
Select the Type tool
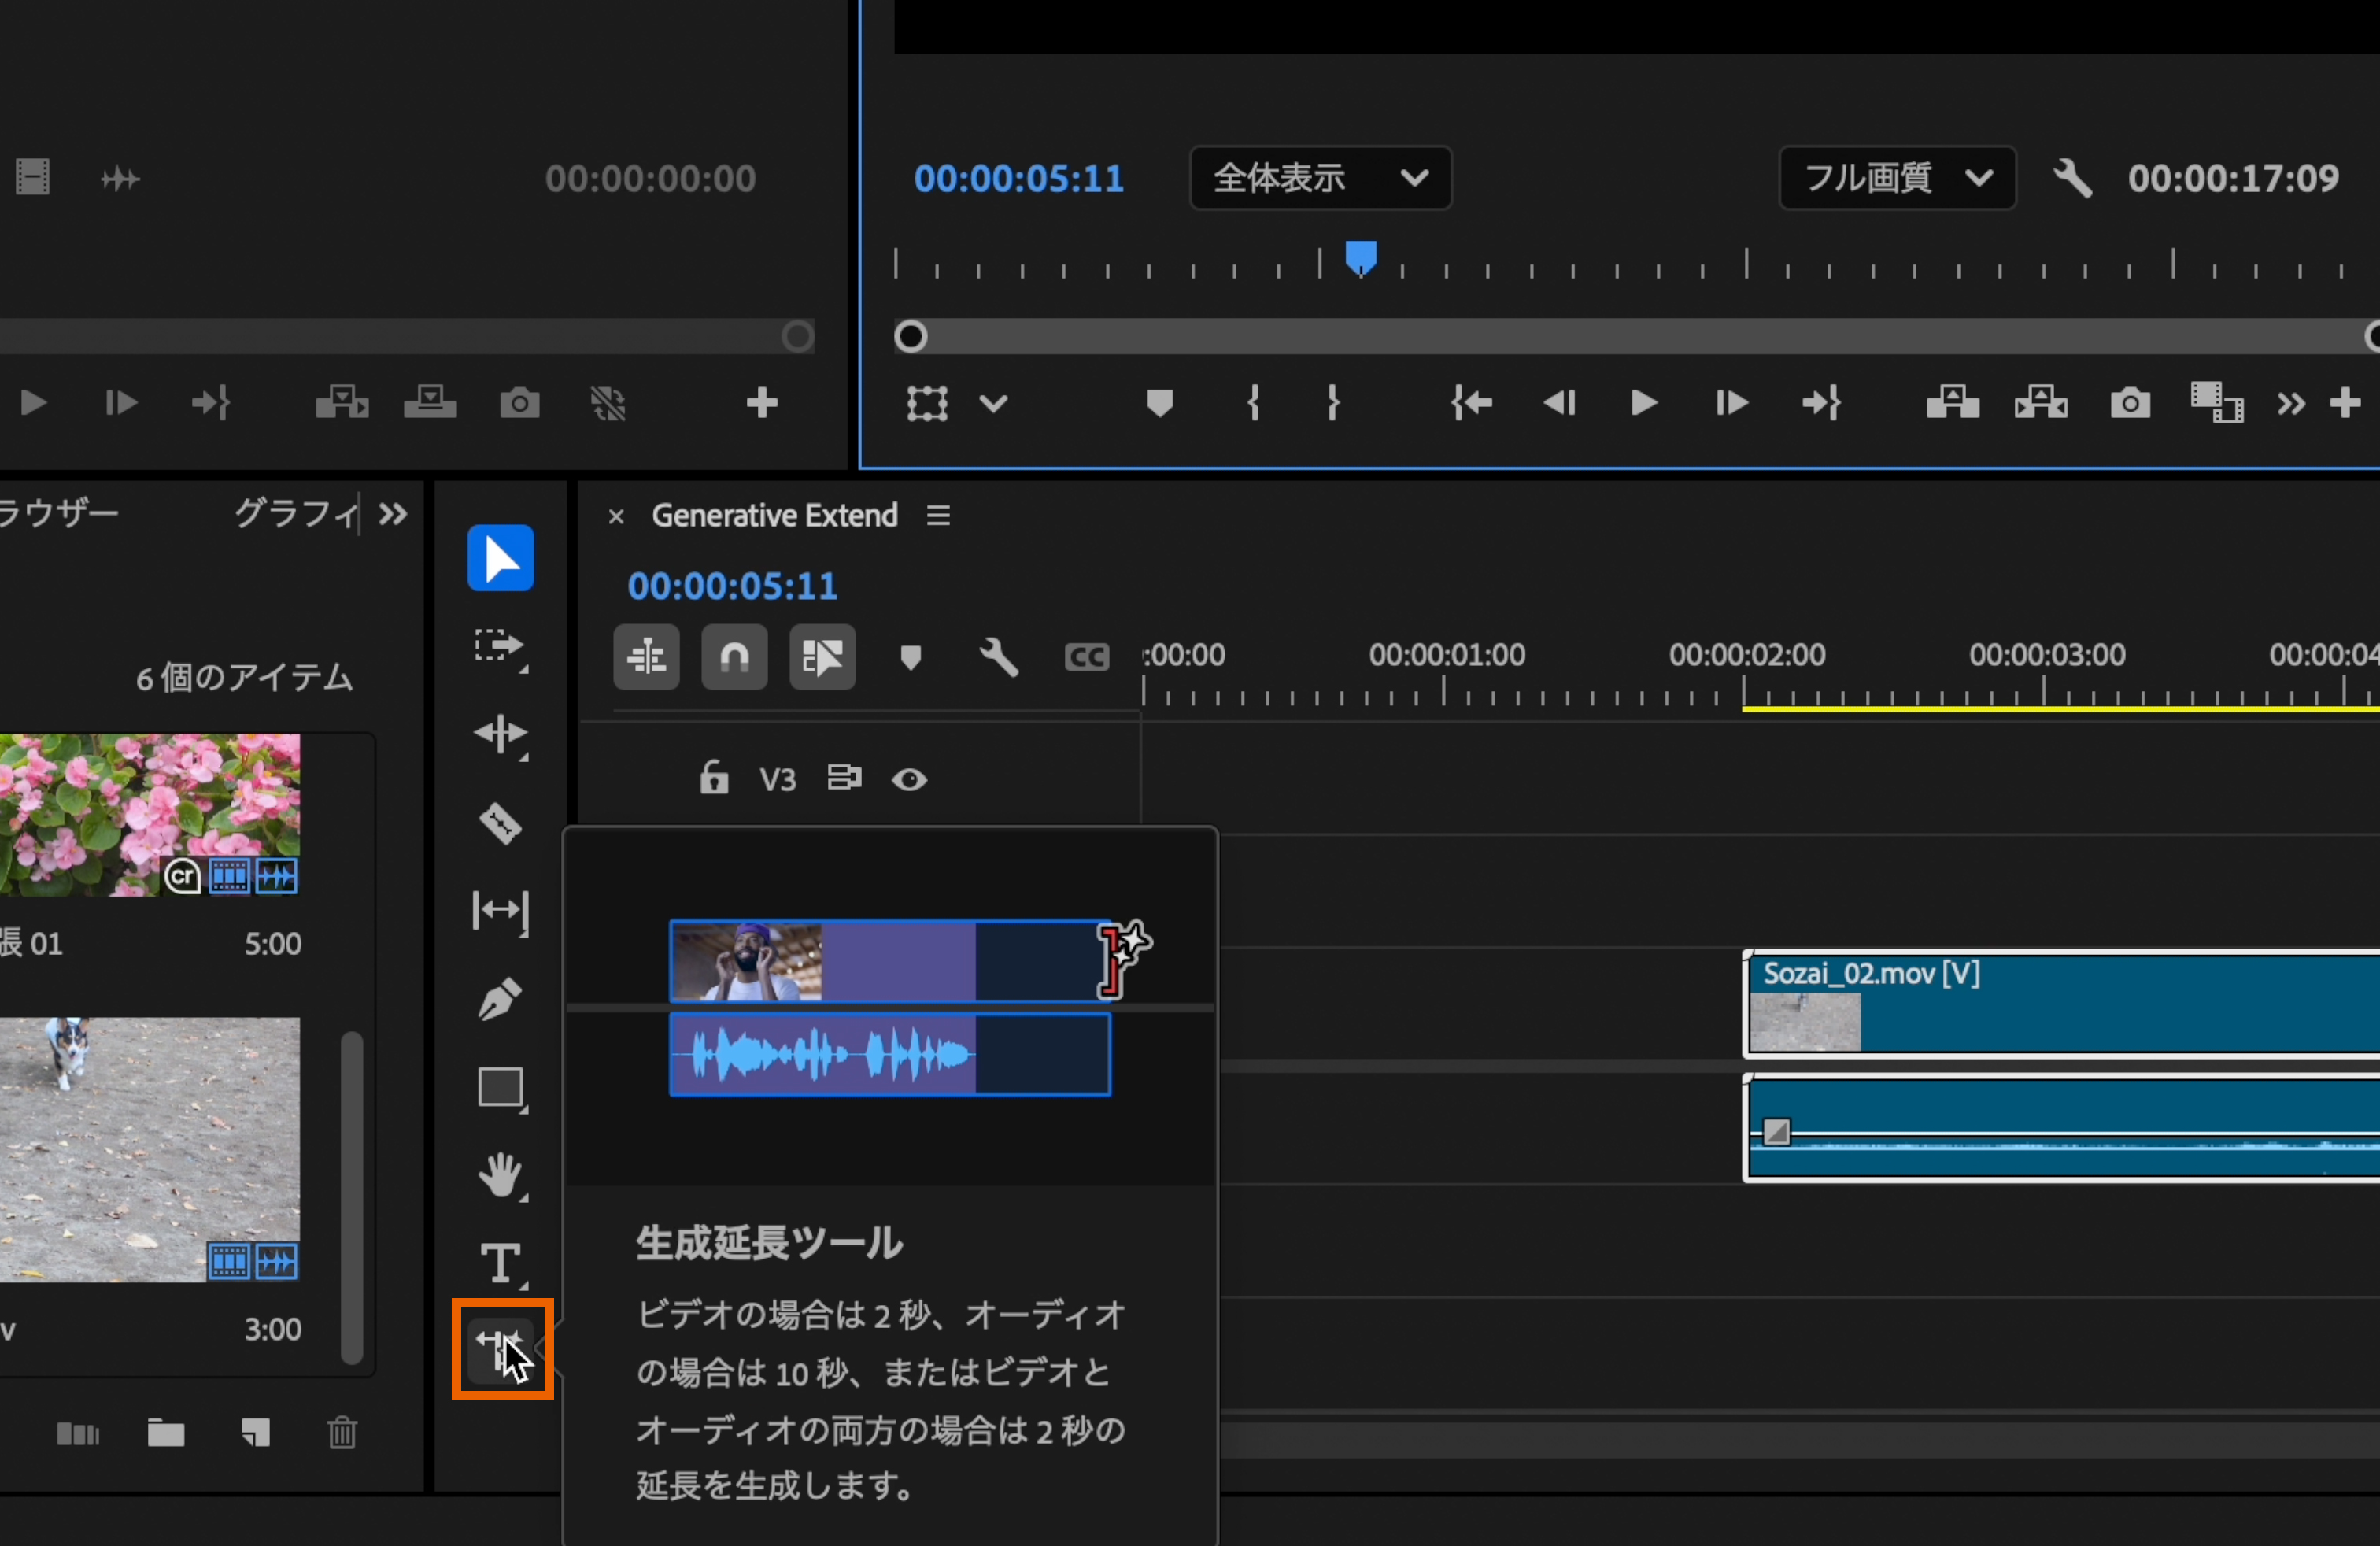coord(500,1262)
